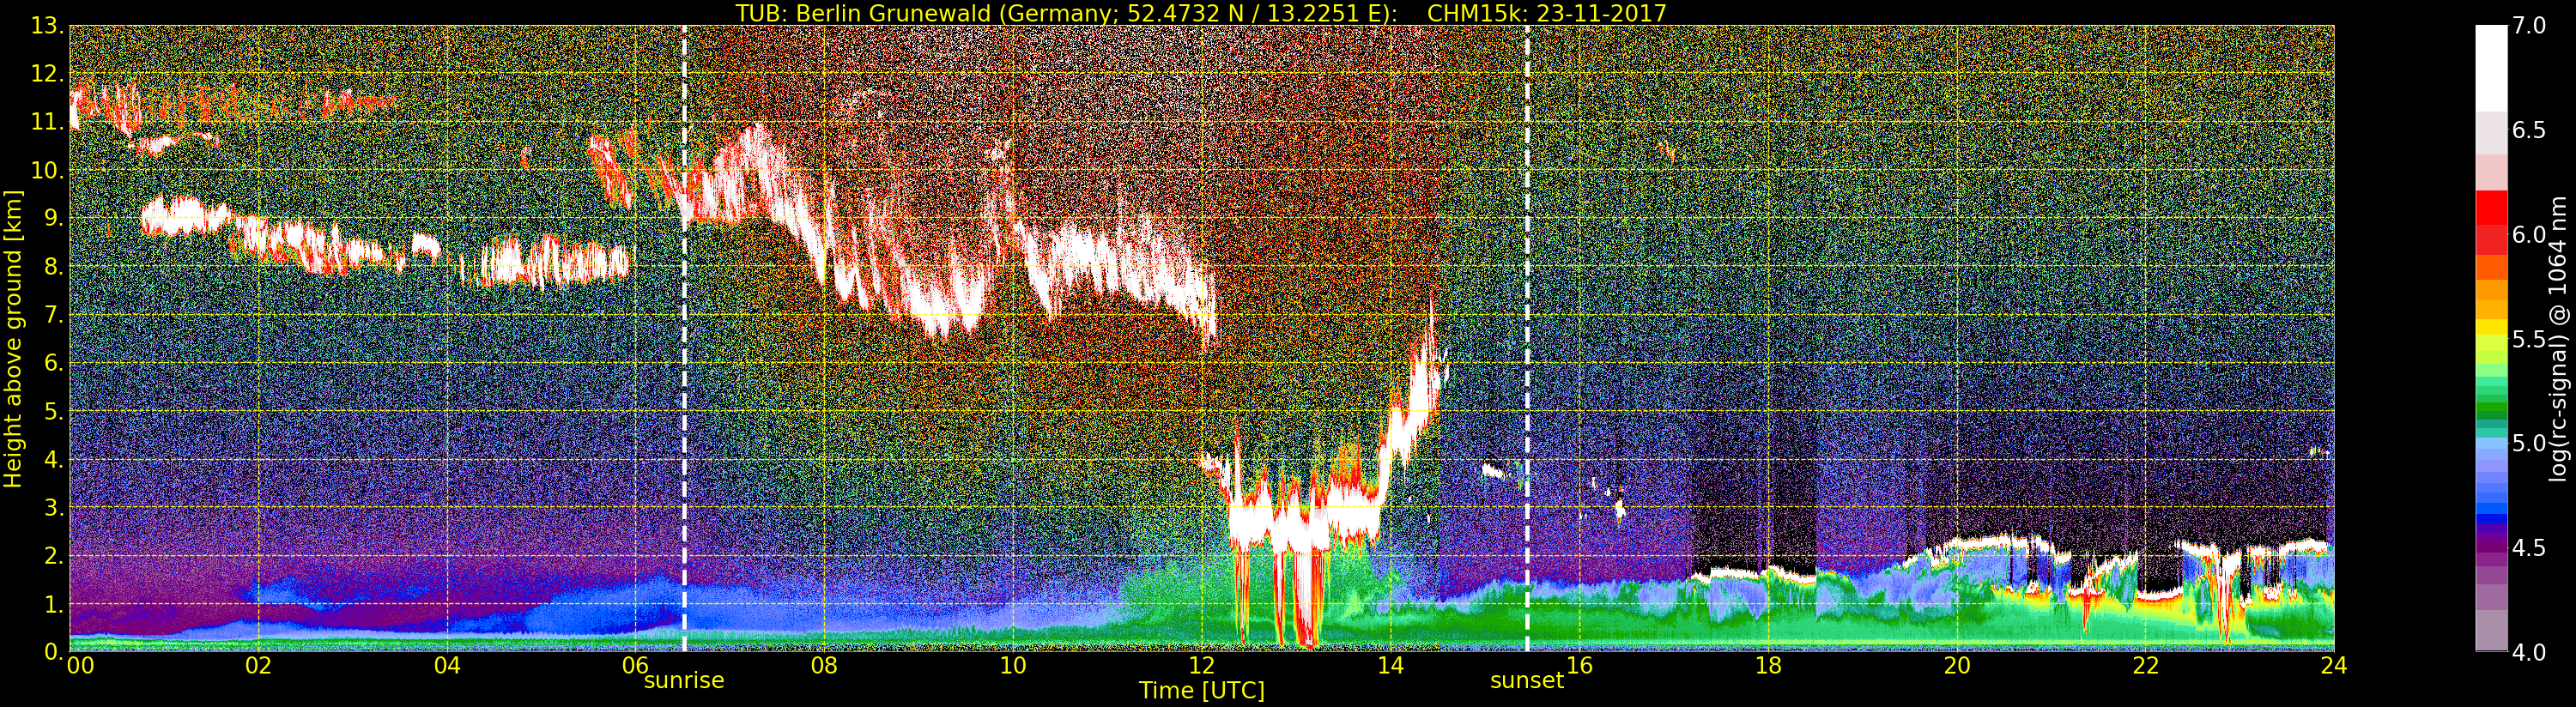Click the time-axis tick label '24'

[x=2334, y=665]
